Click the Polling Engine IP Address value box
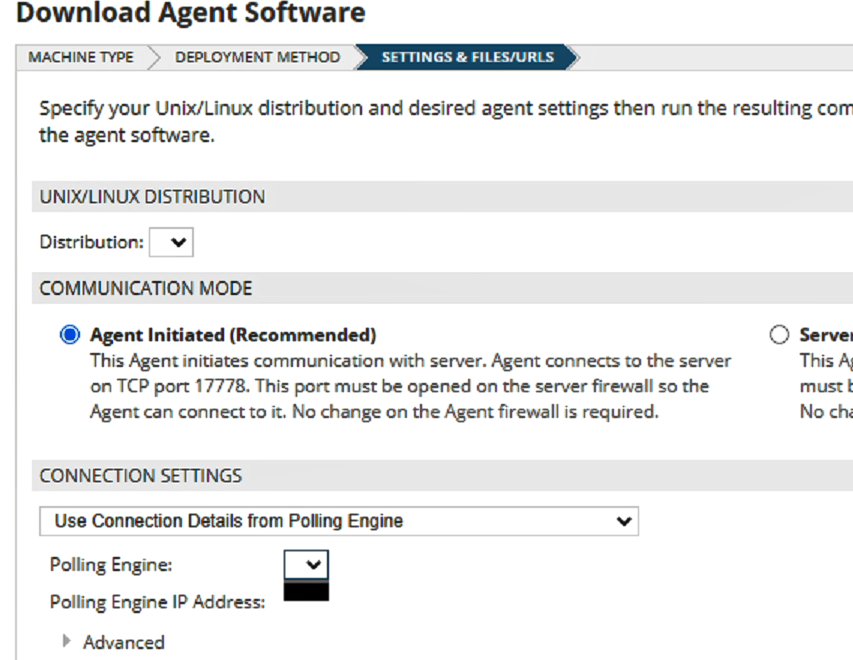Image resolution: width=853 pixels, height=660 pixels. click(x=306, y=591)
